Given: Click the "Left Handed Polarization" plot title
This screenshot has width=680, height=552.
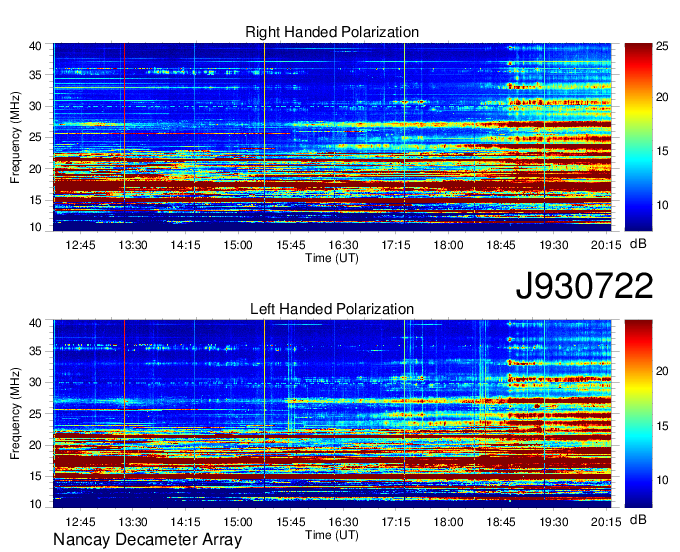Looking at the screenshot, I should coord(332,309).
